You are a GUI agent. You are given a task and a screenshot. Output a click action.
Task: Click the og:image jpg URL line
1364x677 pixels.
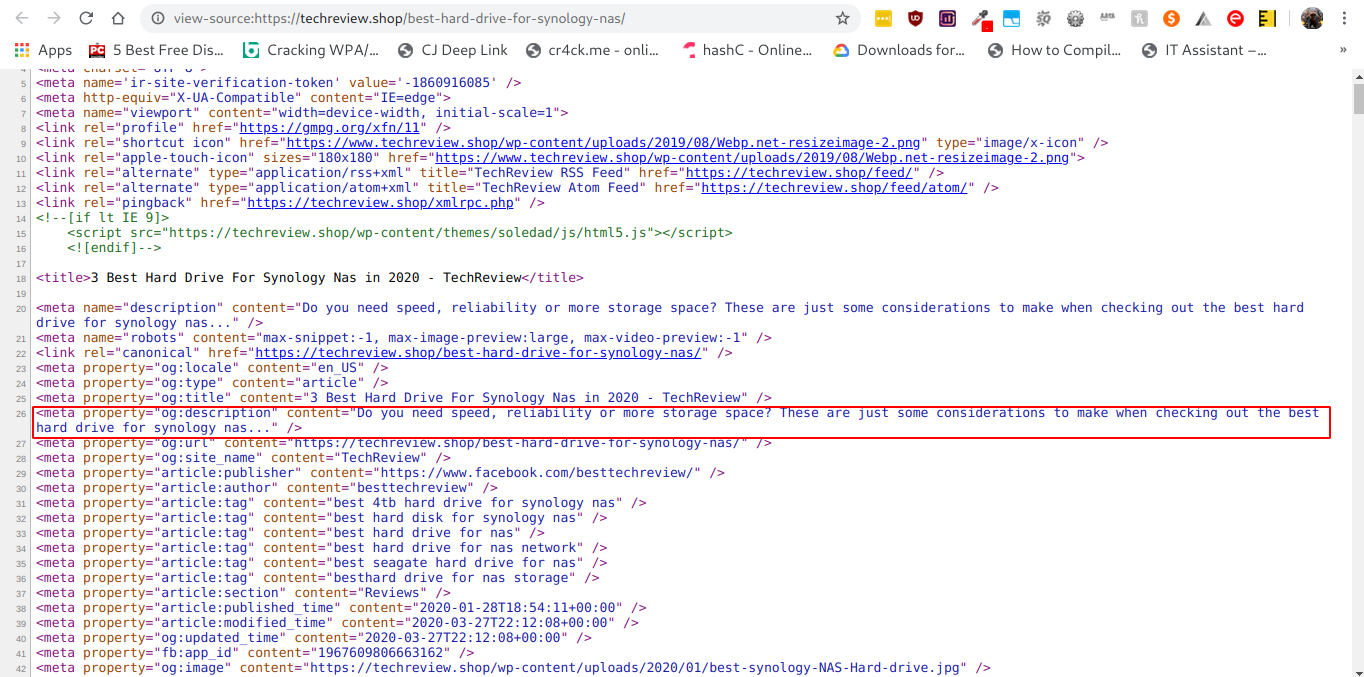tap(513, 667)
